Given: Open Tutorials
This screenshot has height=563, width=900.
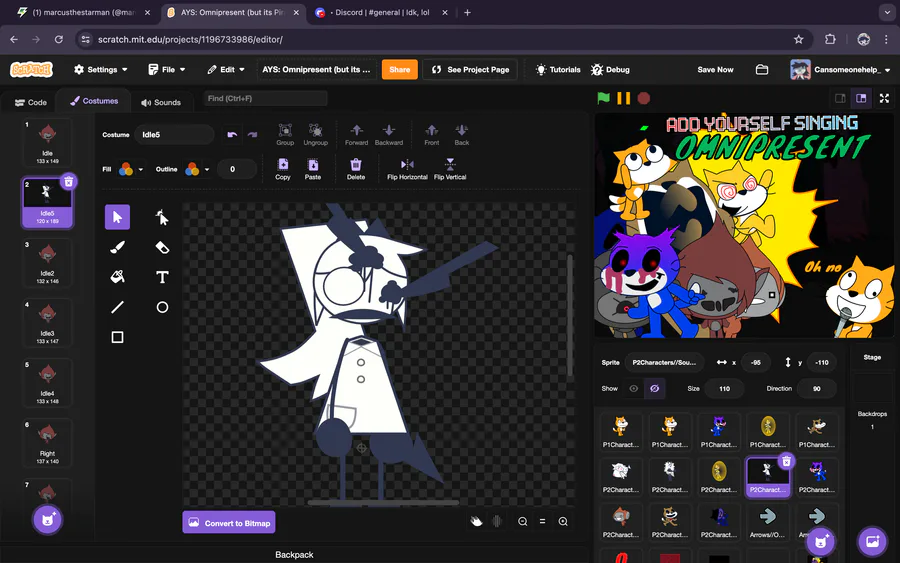Looking at the screenshot, I should tap(558, 69).
